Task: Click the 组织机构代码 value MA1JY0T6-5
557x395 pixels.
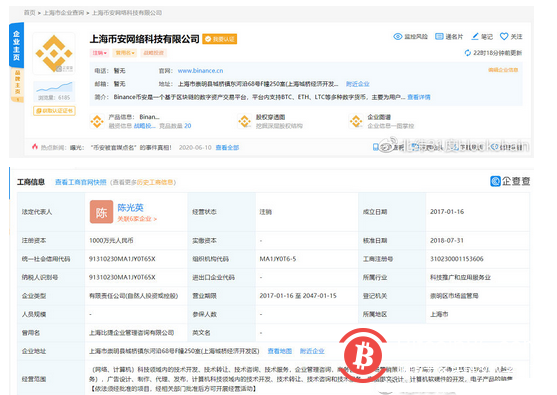Action: (x=278, y=259)
